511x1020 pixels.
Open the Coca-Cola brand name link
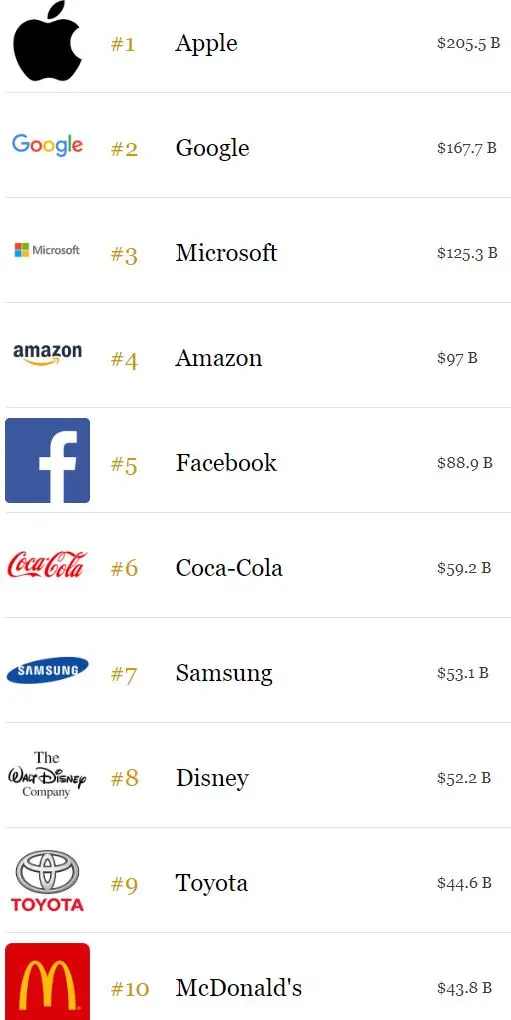(x=229, y=568)
